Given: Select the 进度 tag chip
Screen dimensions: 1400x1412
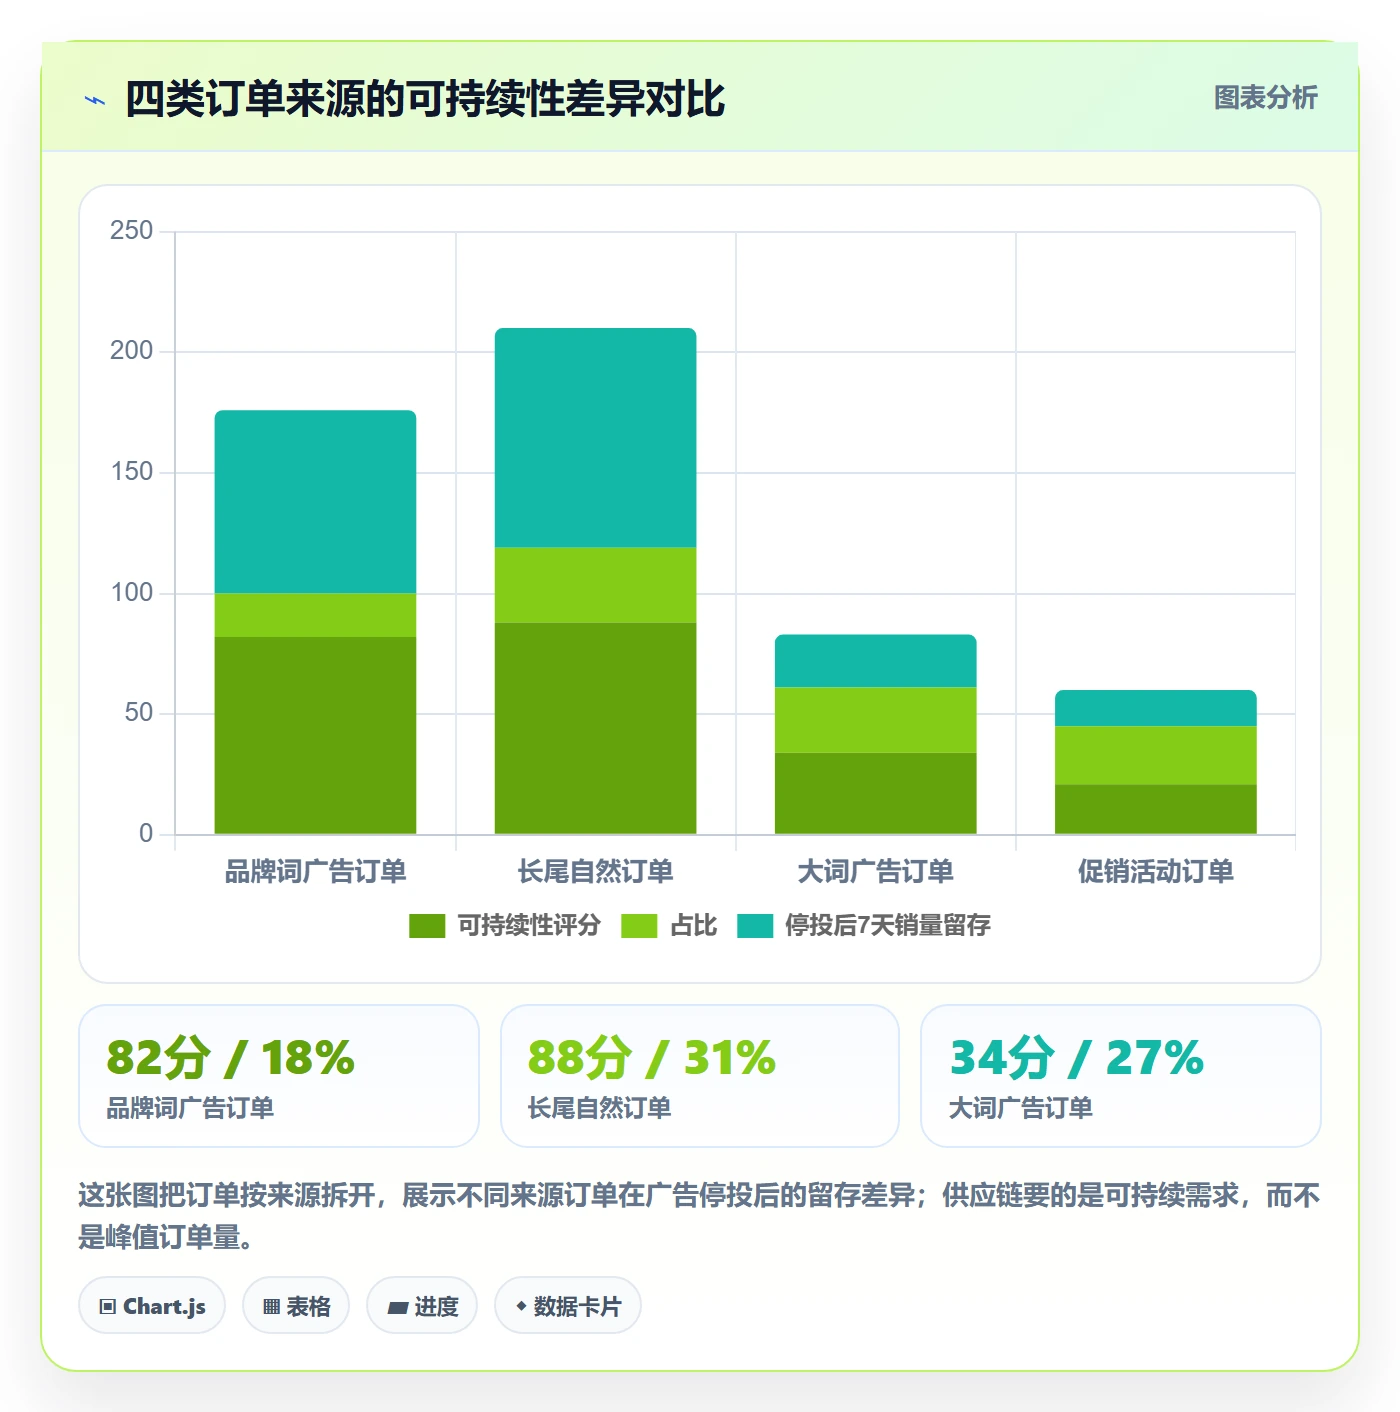Looking at the screenshot, I should point(422,1306).
